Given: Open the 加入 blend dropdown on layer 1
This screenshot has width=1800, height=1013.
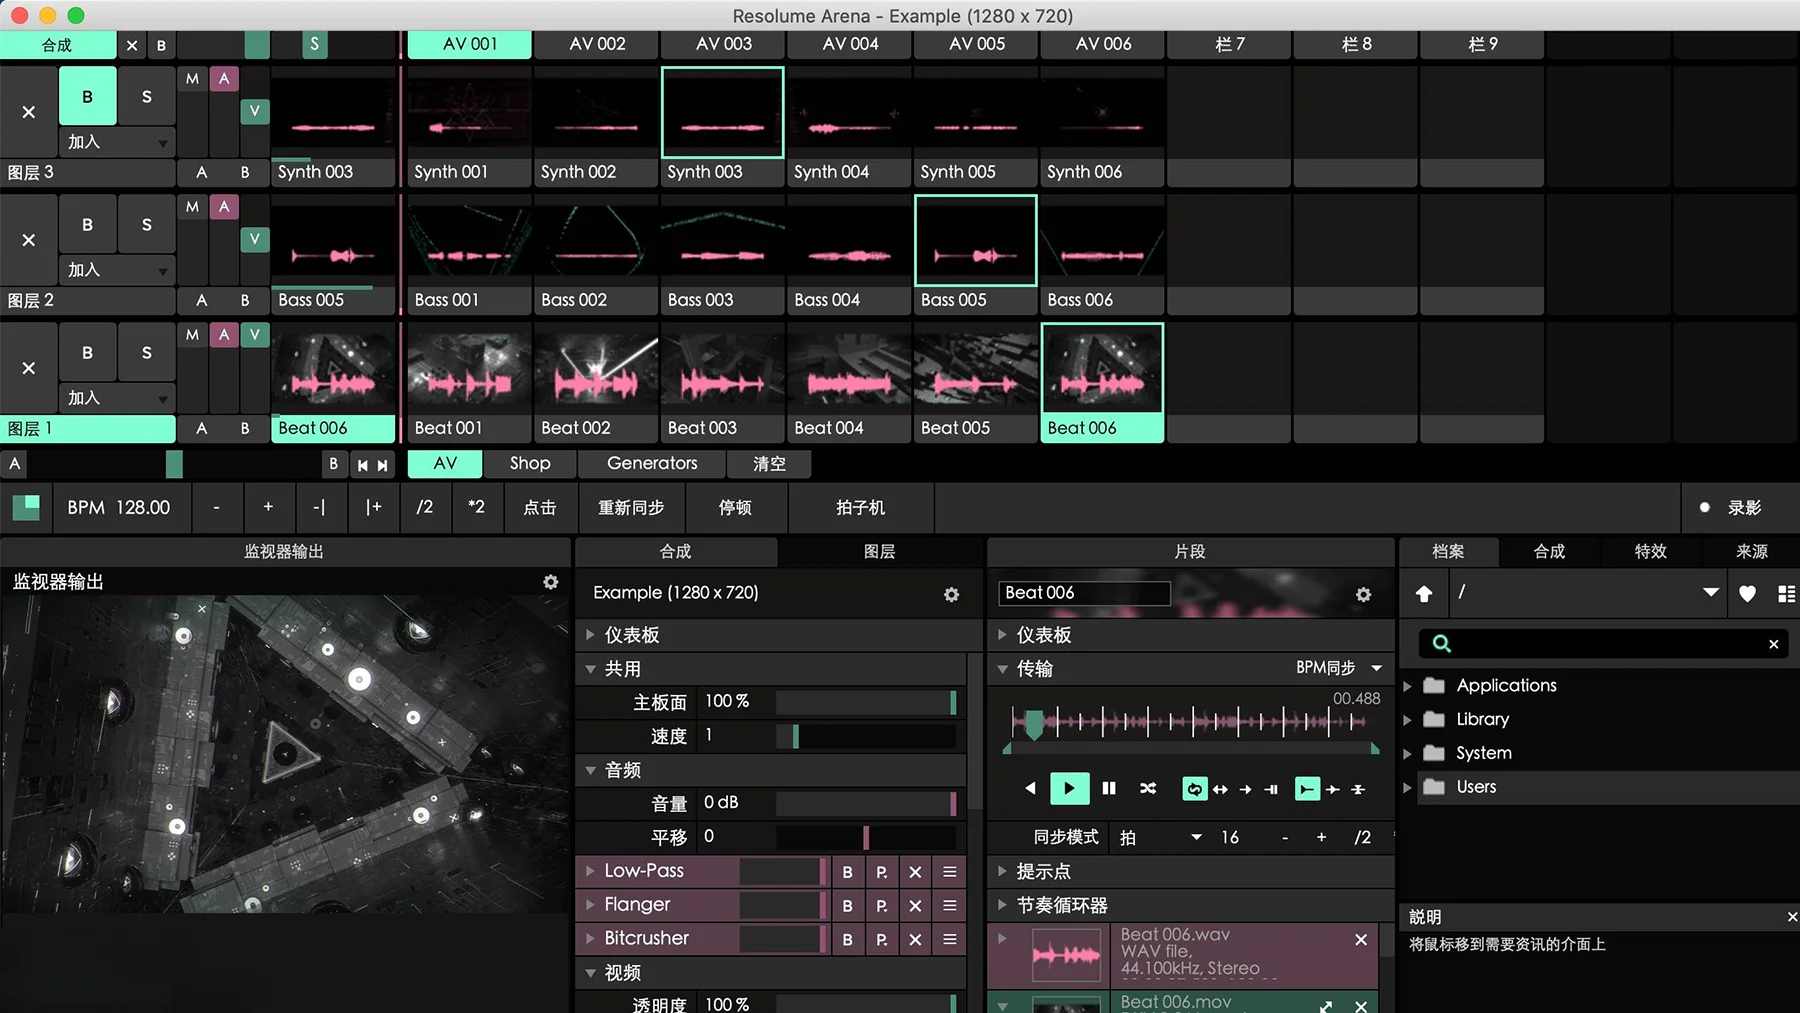Looking at the screenshot, I should point(116,398).
